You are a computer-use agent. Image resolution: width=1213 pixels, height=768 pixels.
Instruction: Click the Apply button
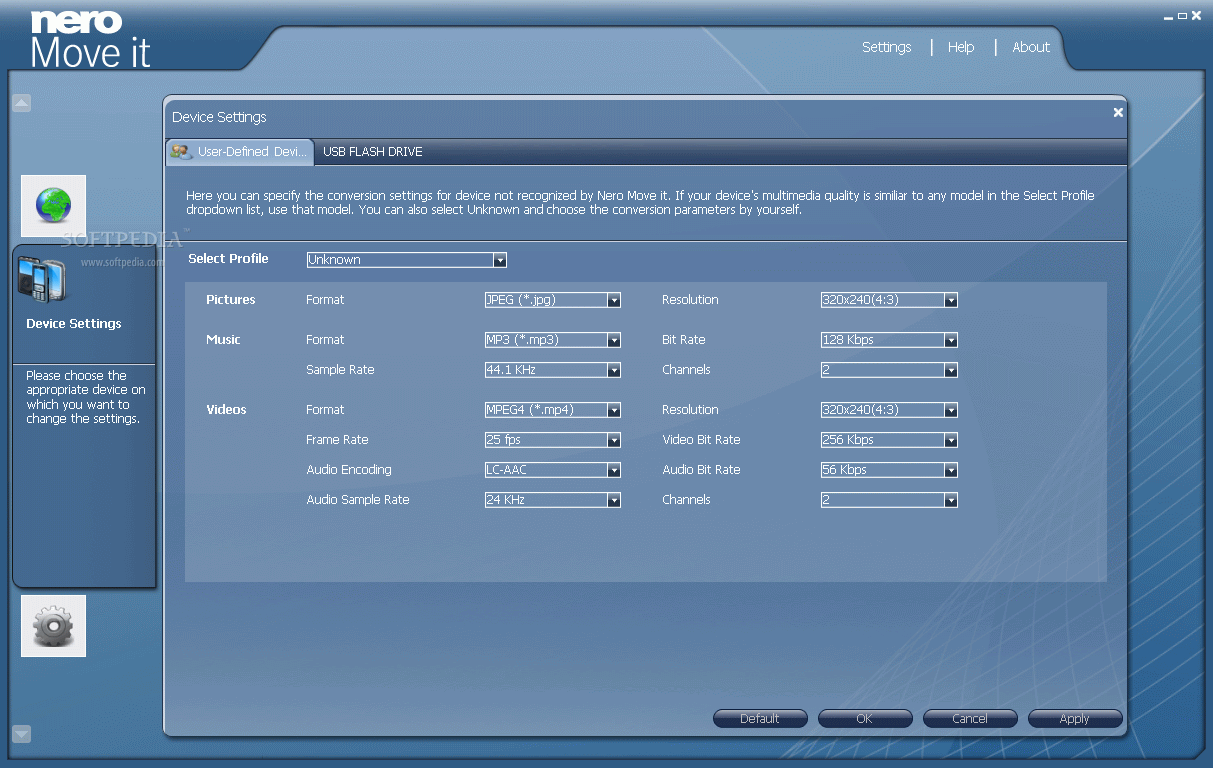1075,719
